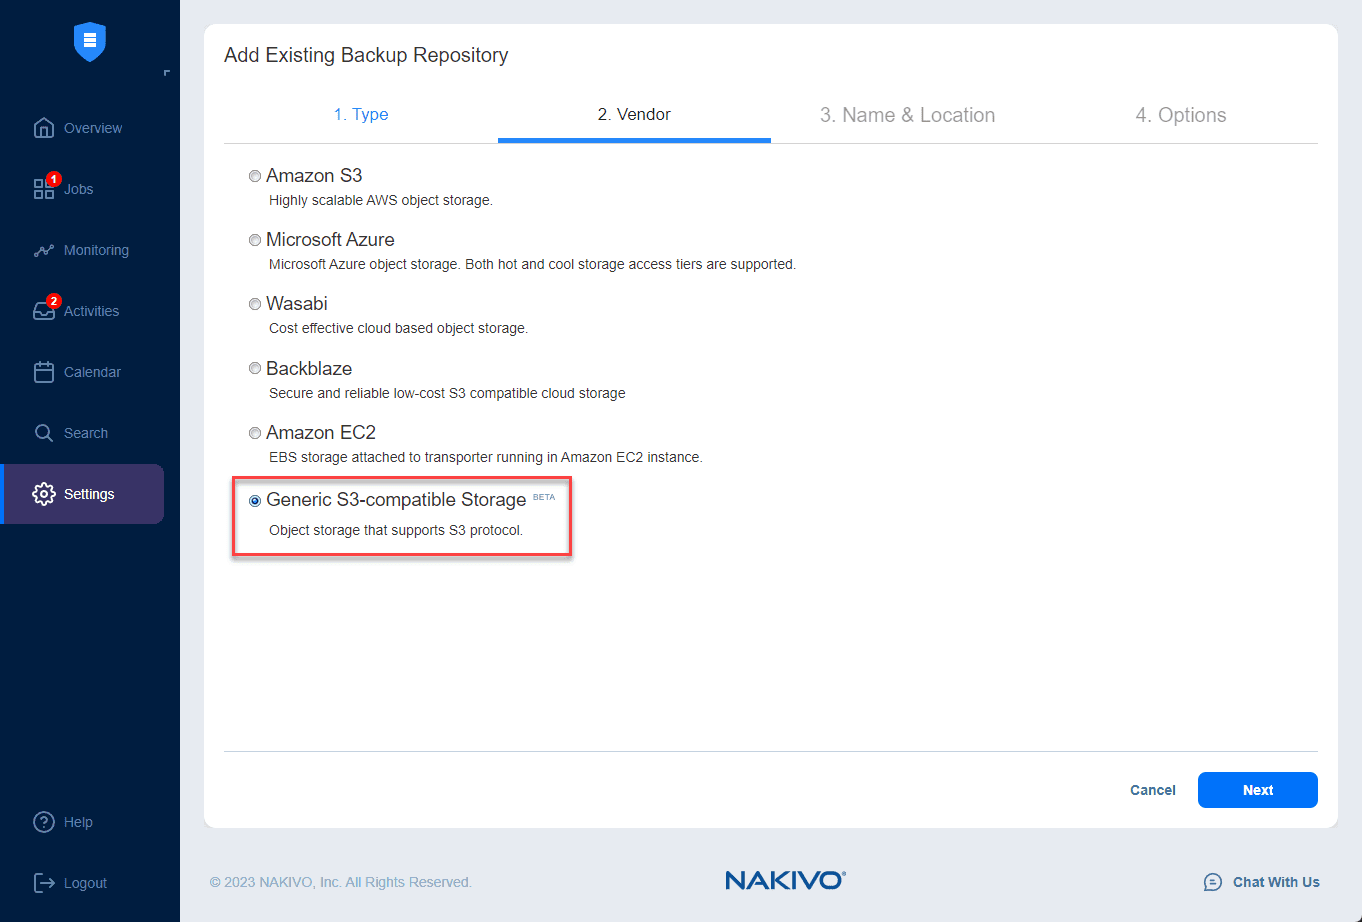The image size is (1362, 922).
Task: Switch to the Type tab
Action: pyautogui.click(x=361, y=114)
